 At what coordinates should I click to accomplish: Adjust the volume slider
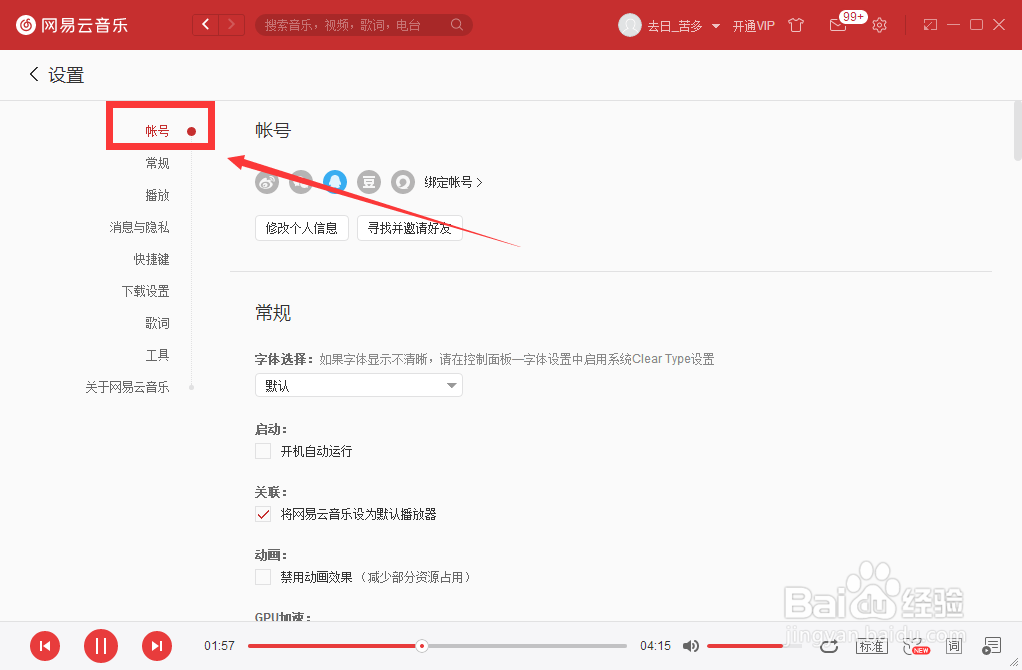pyautogui.click(x=755, y=646)
